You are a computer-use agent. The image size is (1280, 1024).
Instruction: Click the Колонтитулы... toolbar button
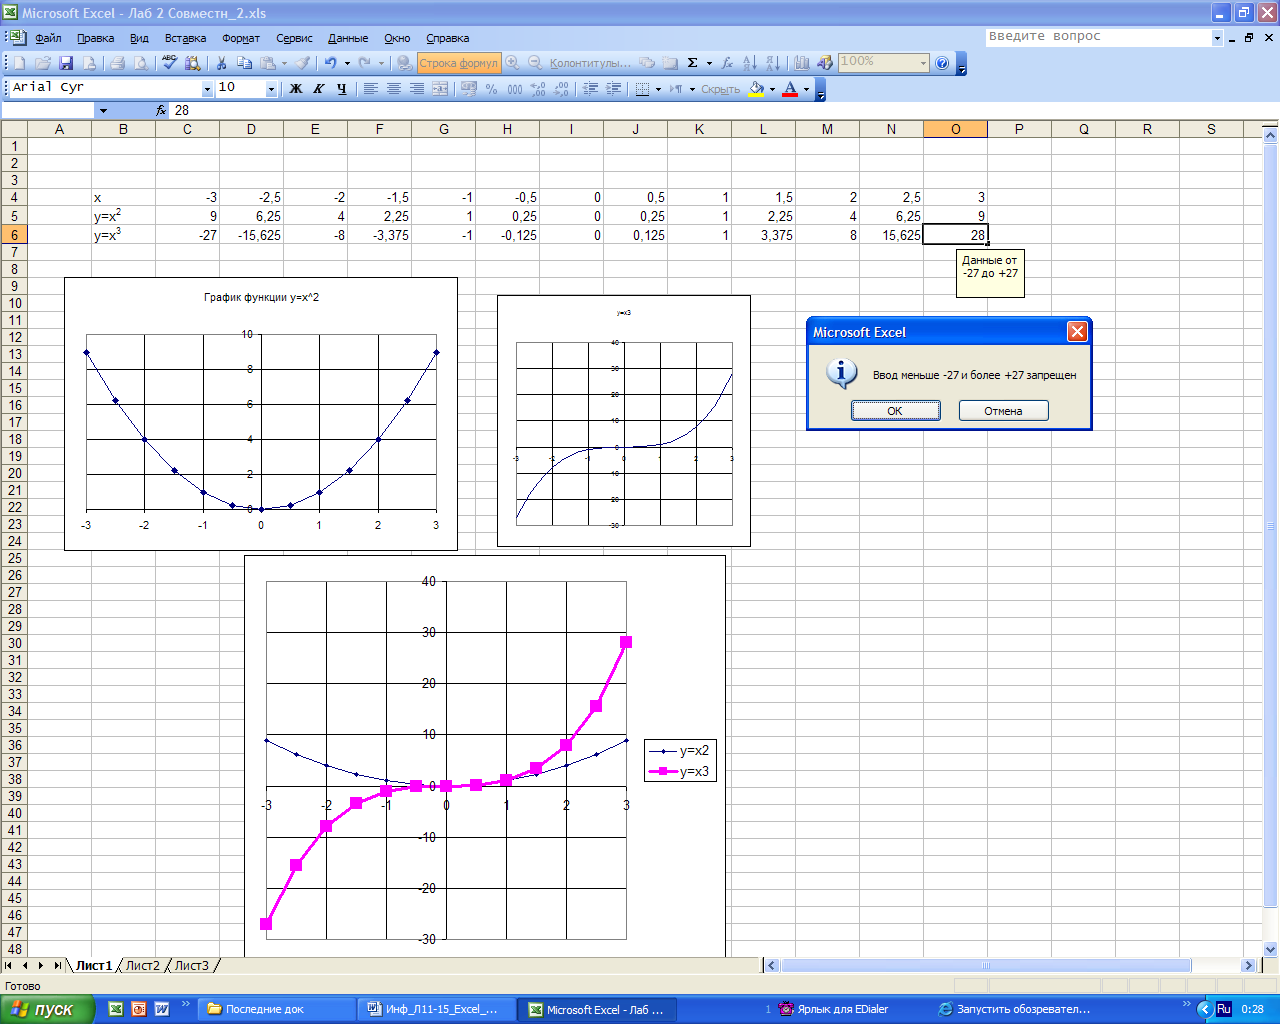pos(590,63)
